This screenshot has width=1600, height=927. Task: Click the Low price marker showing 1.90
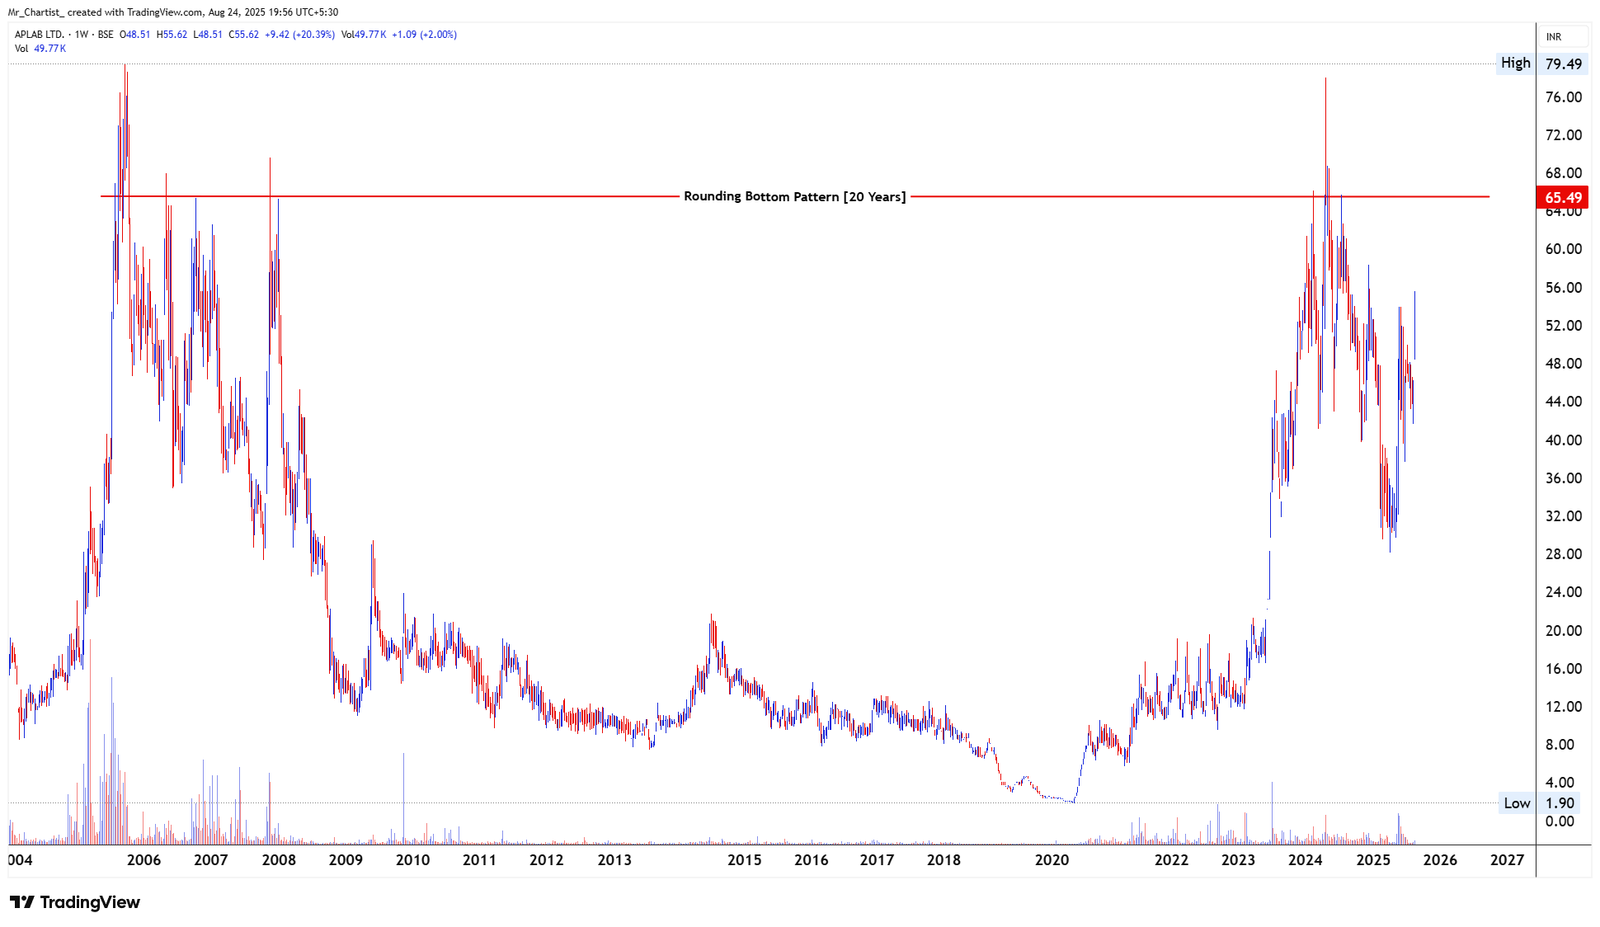[1560, 802]
